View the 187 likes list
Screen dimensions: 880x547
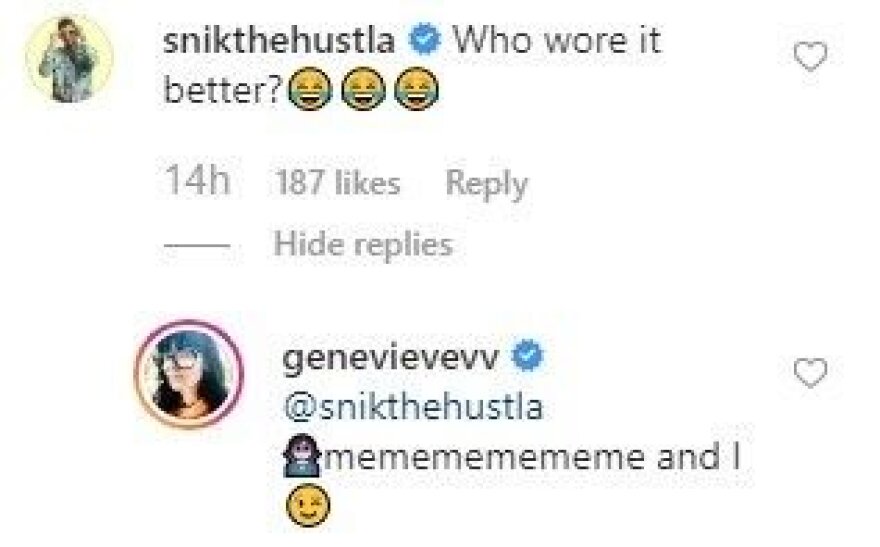[x=336, y=183]
